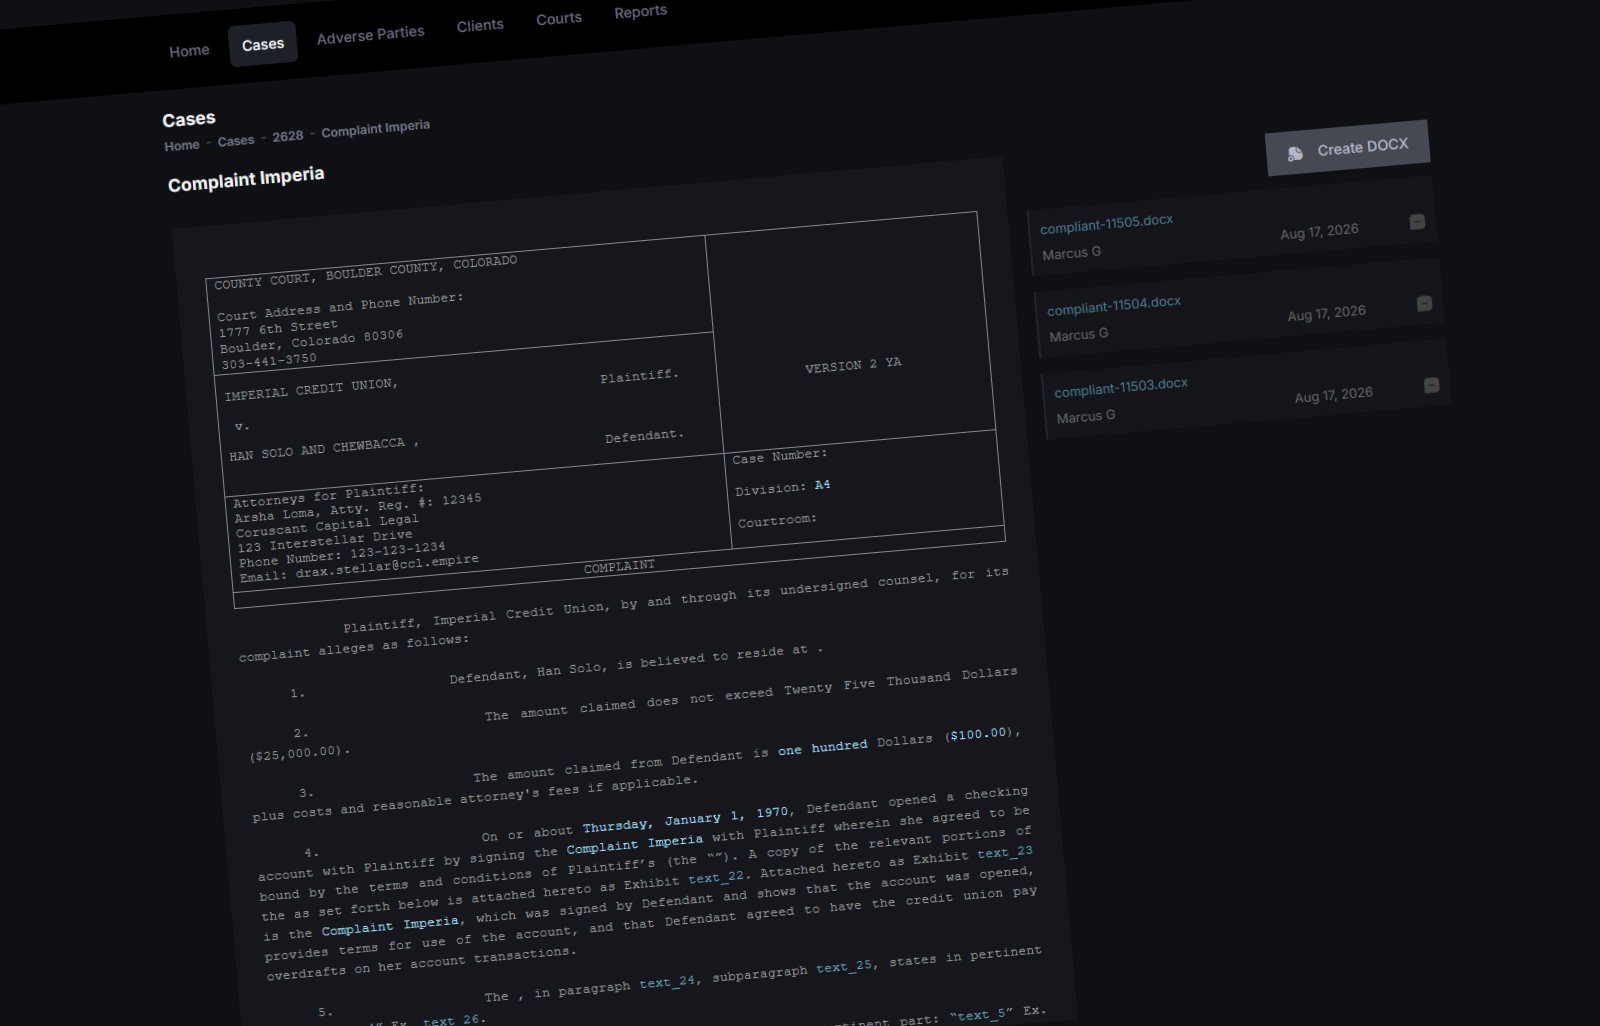Click the Aug 17, 2026 date of compliant-11505.docx
This screenshot has width=1600, height=1026.
click(1320, 232)
